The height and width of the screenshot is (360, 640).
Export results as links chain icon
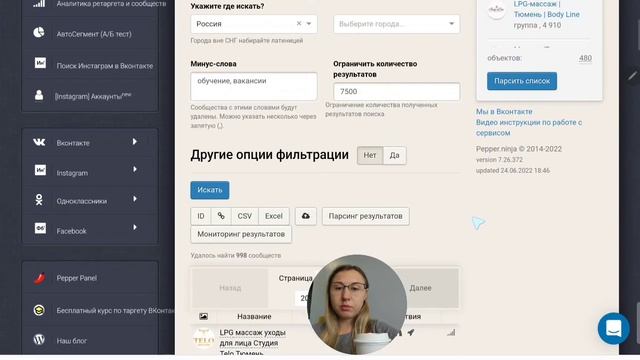(x=221, y=216)
